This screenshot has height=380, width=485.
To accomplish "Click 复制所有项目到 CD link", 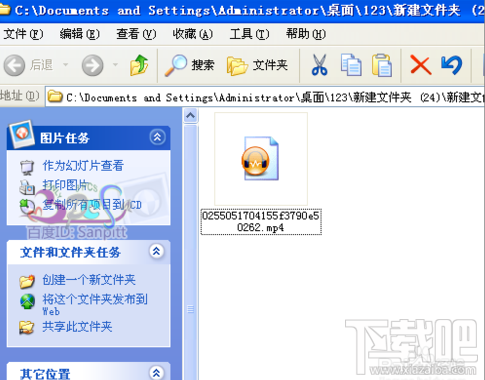I will click(x=92, y=205).
